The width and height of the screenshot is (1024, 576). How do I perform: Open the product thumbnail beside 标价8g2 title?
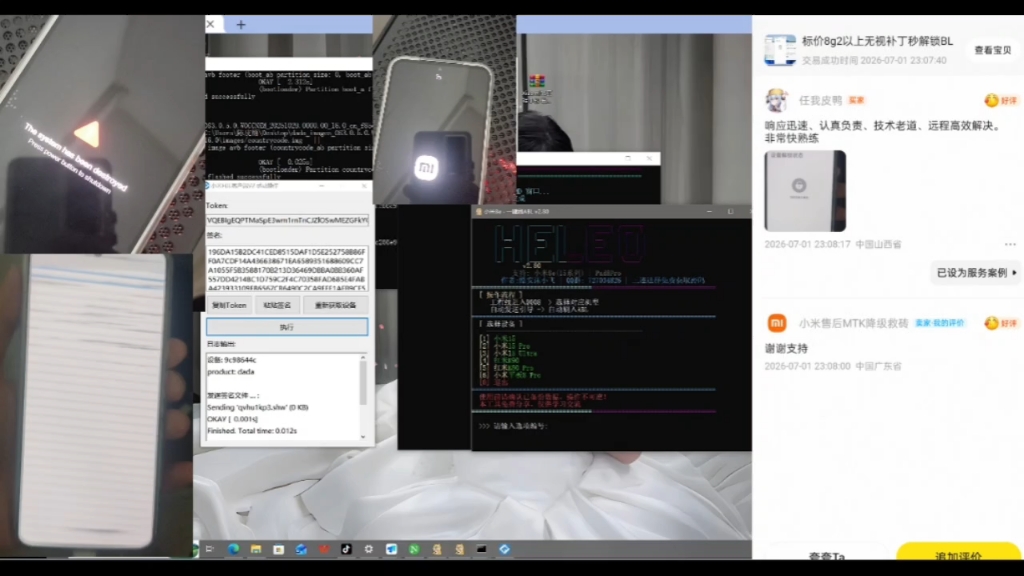[x=780, y=50]
